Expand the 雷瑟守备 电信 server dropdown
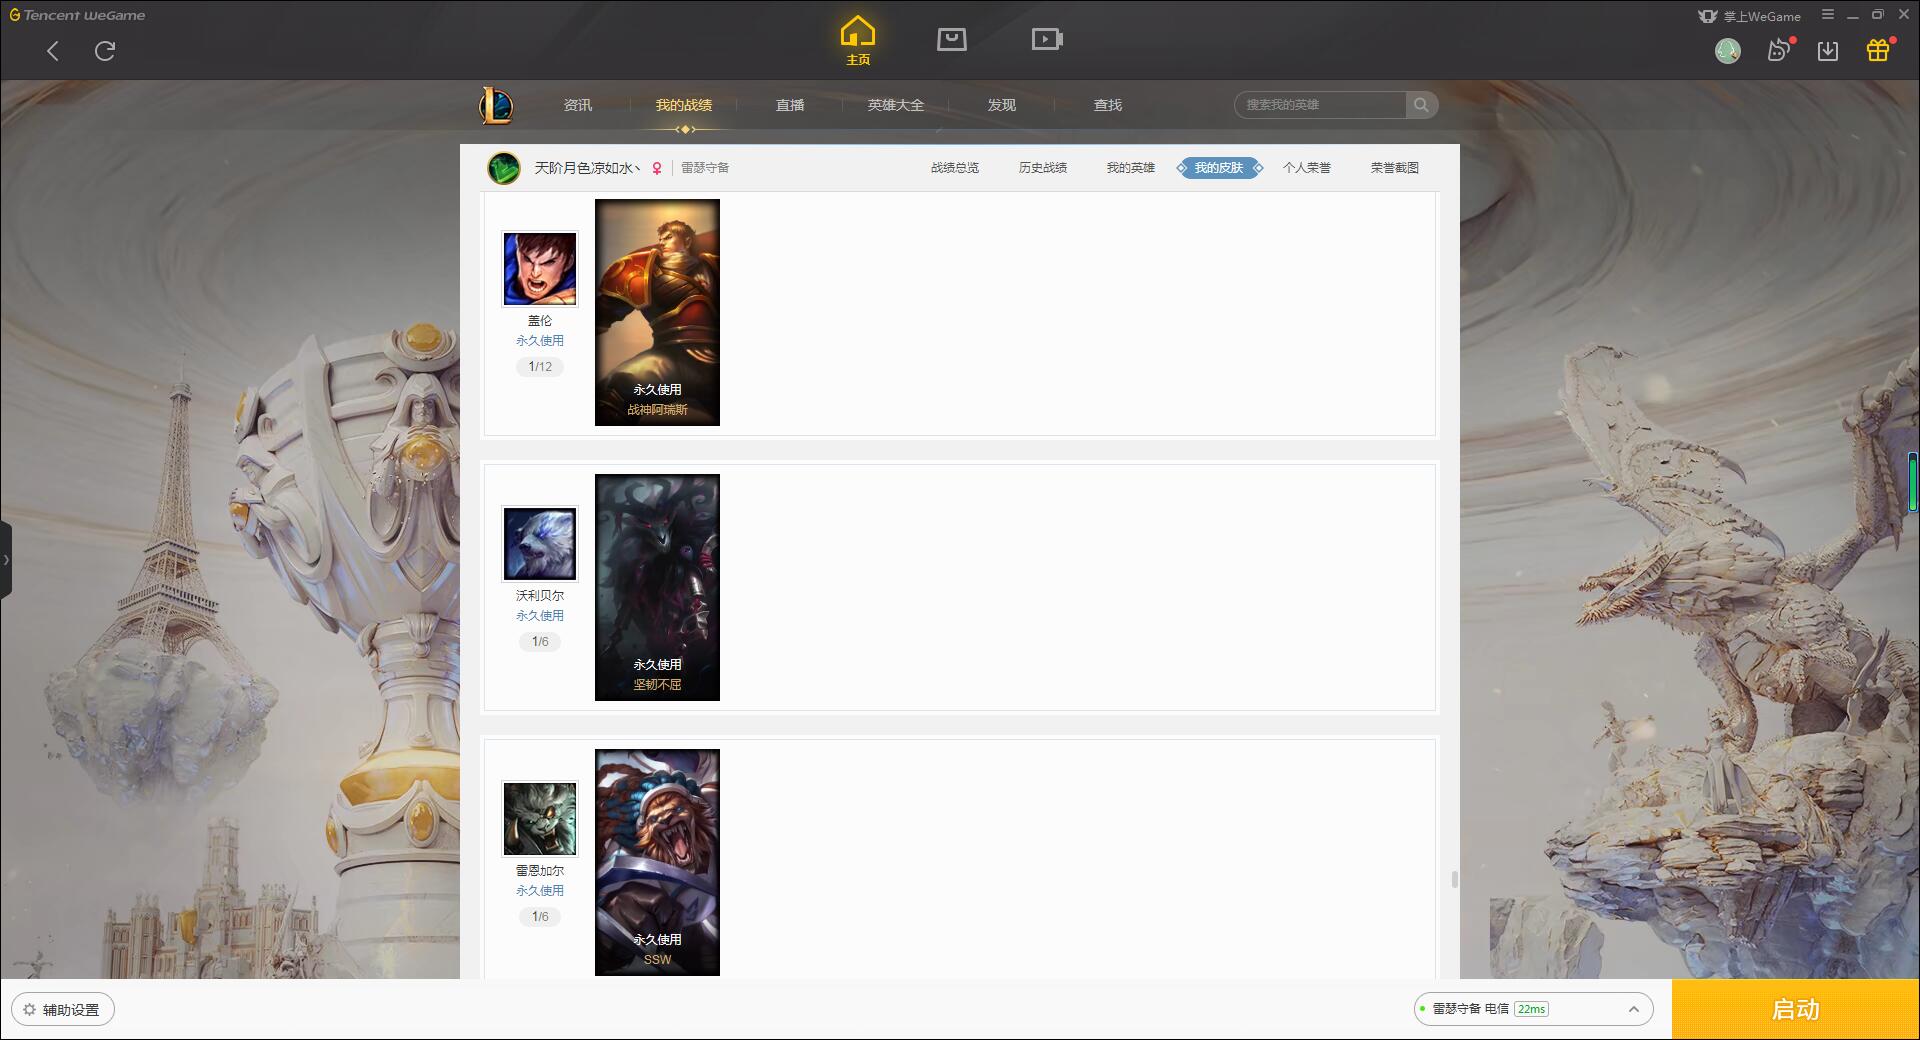 (x=1533, y=1009)
